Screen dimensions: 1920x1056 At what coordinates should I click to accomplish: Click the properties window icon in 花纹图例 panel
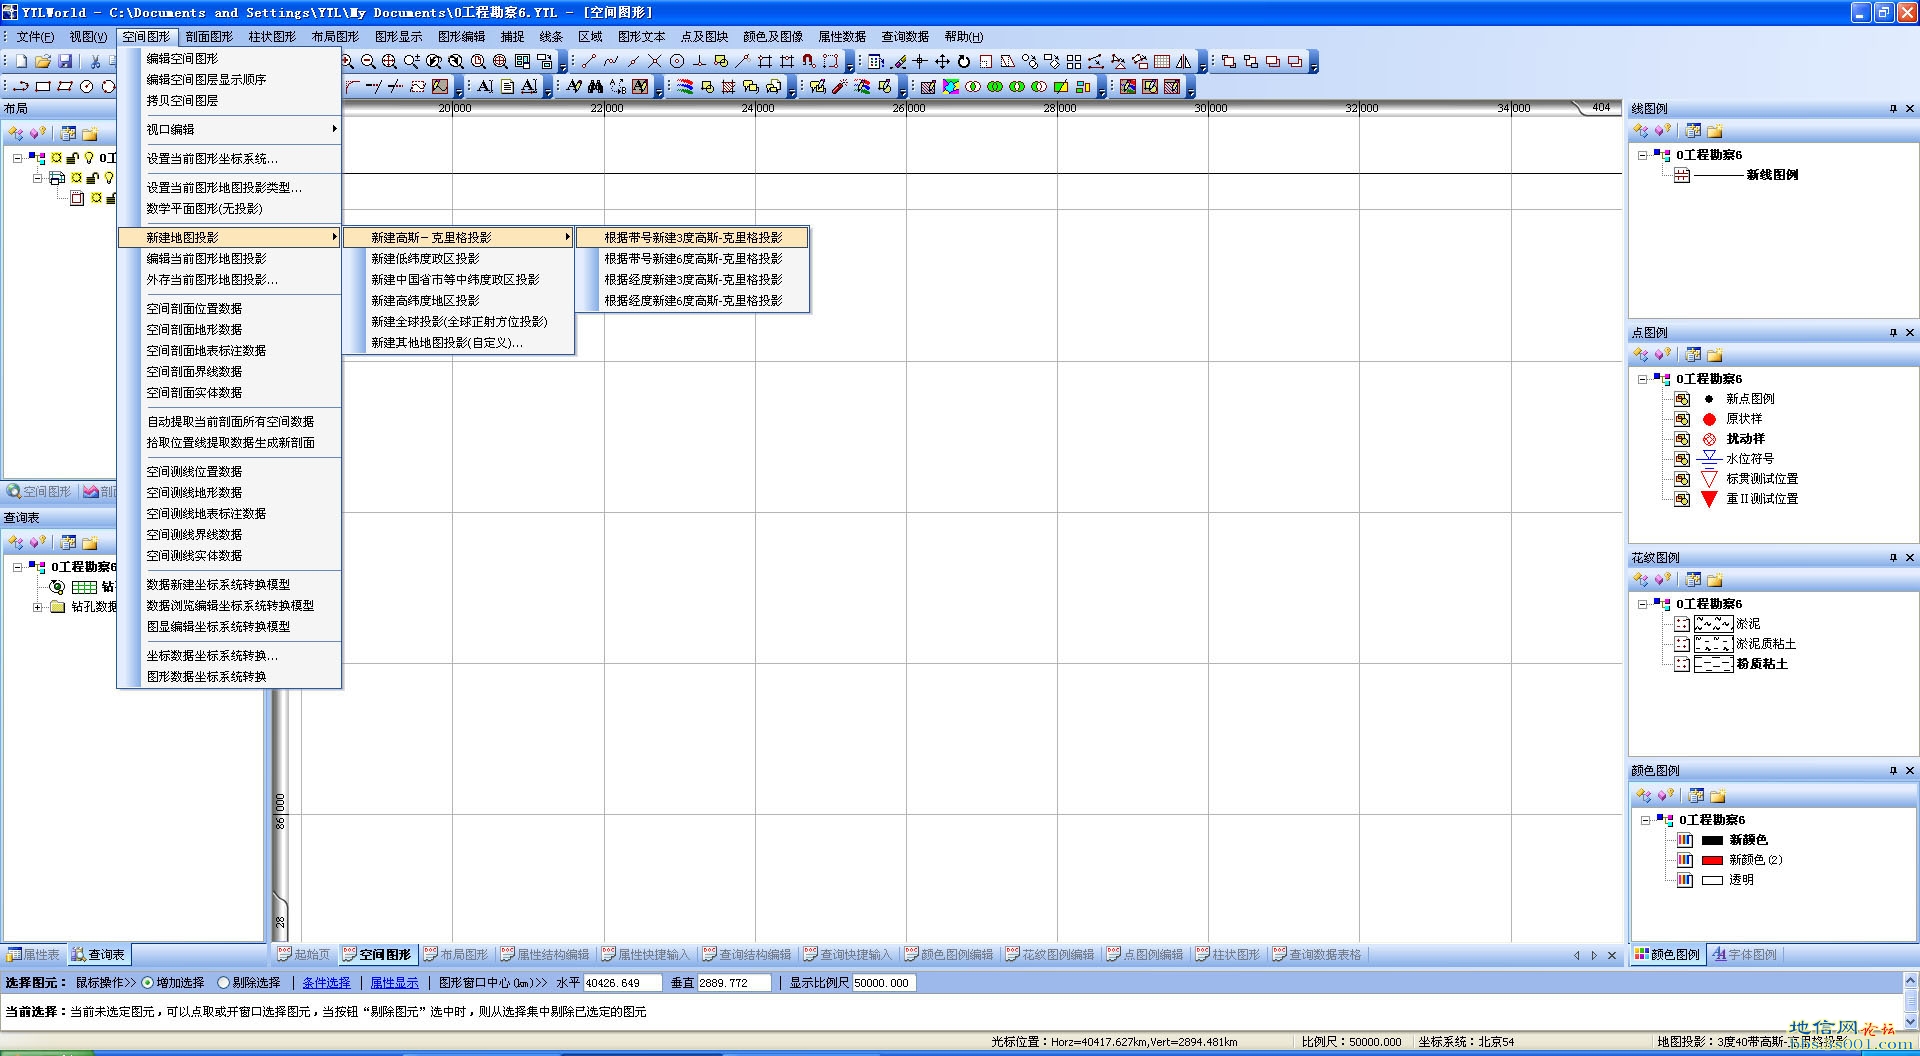[x=1693, y=580]
